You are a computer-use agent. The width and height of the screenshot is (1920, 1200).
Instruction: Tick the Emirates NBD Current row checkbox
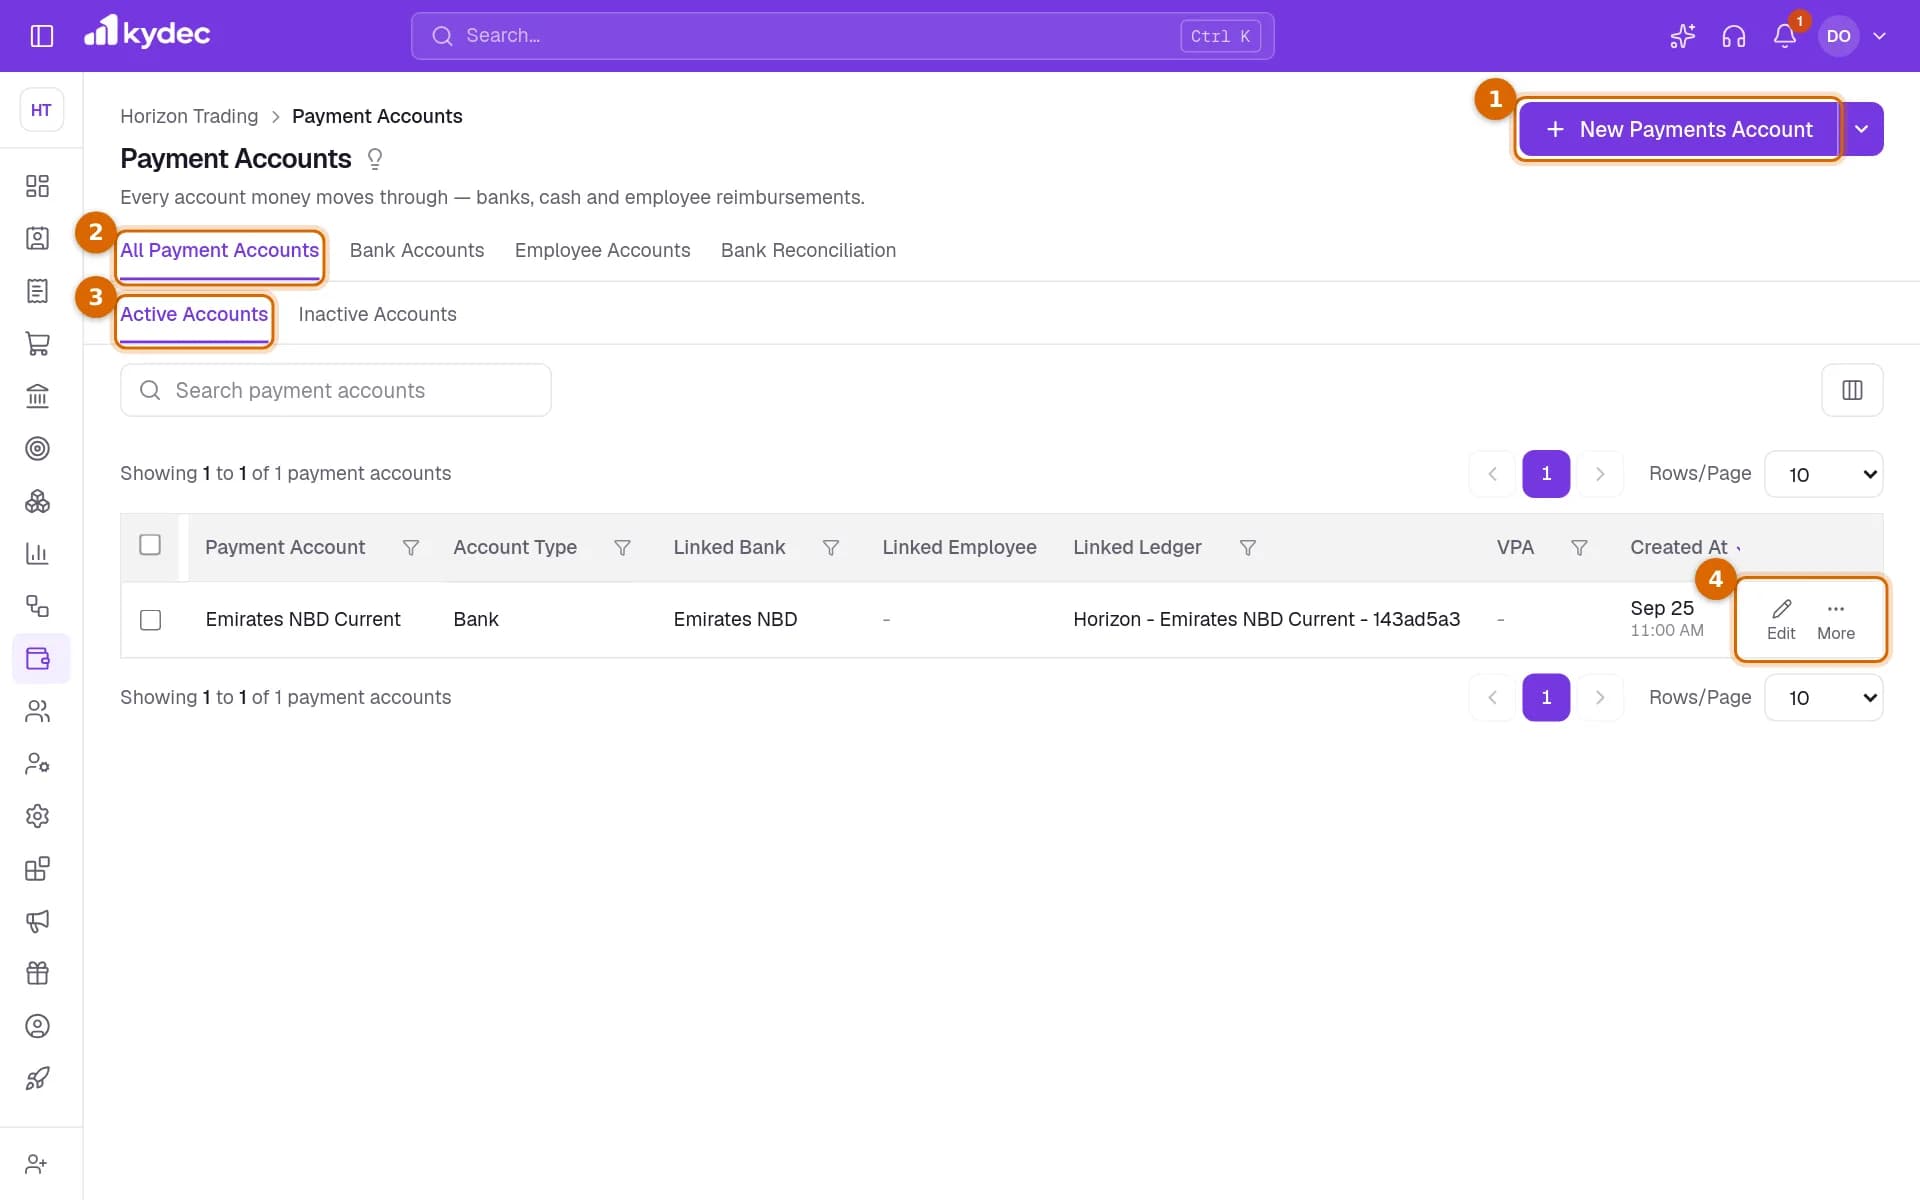(150, 620)
